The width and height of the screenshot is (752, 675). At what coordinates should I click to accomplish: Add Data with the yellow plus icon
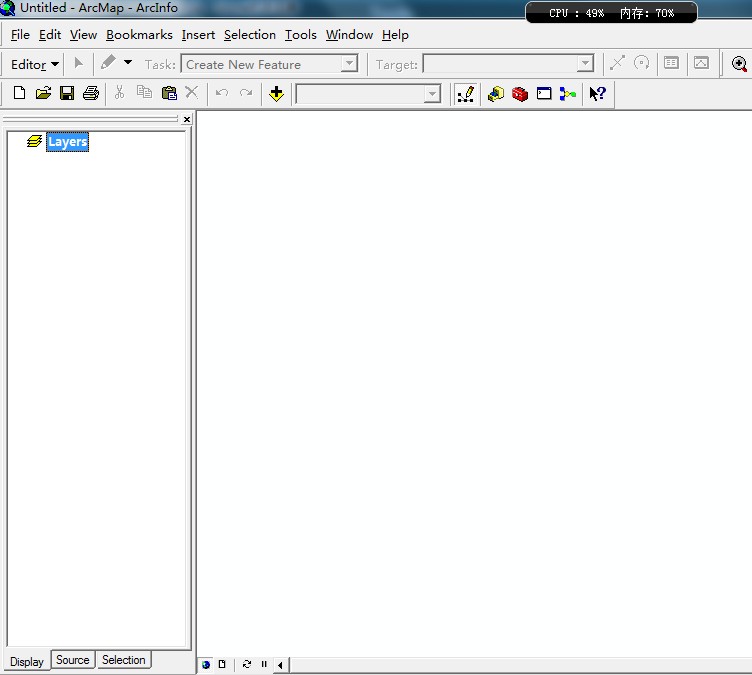(276, 93)
